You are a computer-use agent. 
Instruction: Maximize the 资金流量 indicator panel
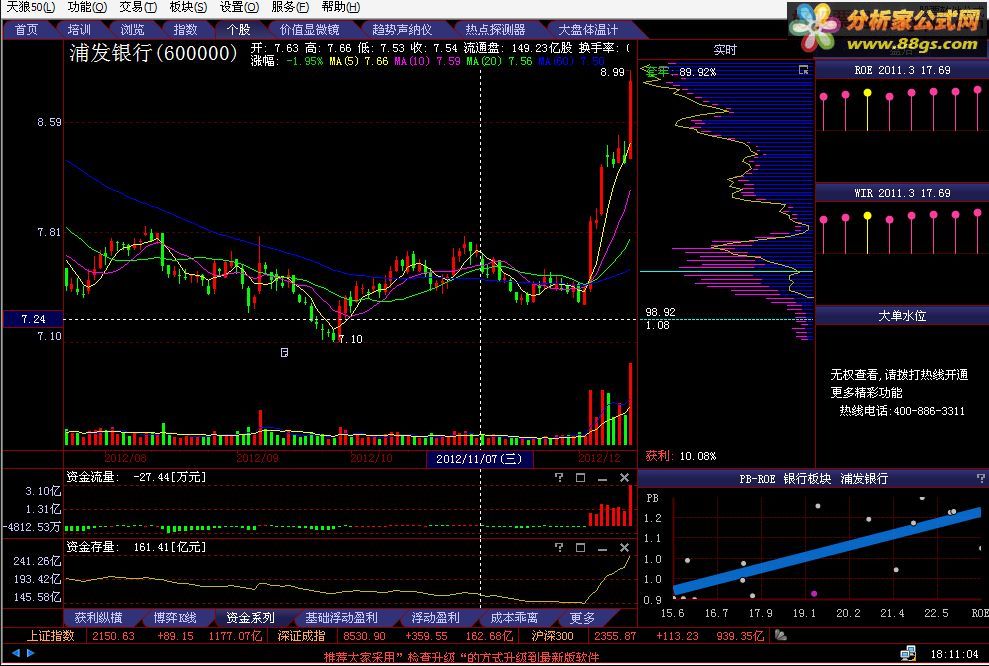click(x=580, y=477)
